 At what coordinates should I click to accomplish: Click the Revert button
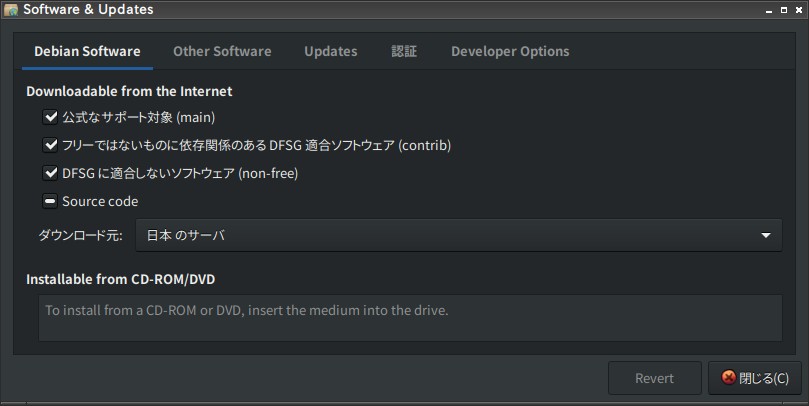pos(654,378)
